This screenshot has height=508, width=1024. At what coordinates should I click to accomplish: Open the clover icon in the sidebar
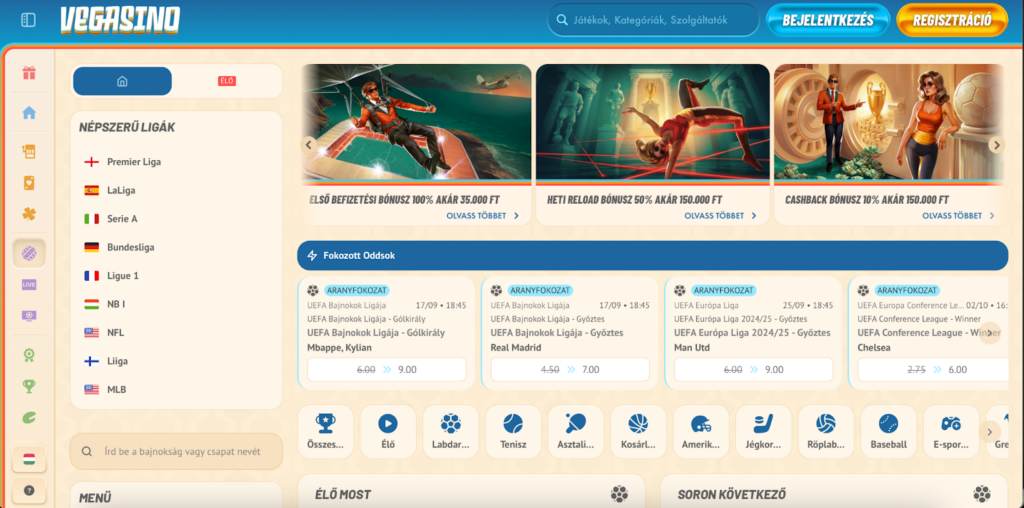click(29, 214)
